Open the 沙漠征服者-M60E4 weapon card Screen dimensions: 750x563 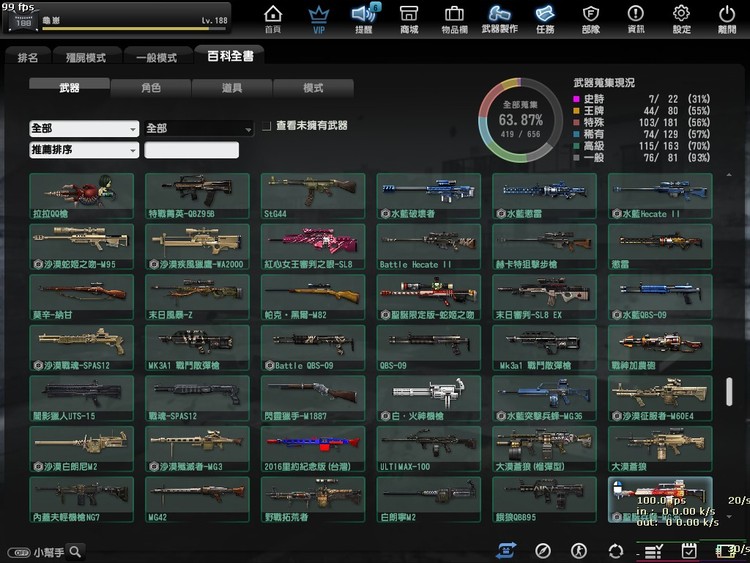pos(661,399)
